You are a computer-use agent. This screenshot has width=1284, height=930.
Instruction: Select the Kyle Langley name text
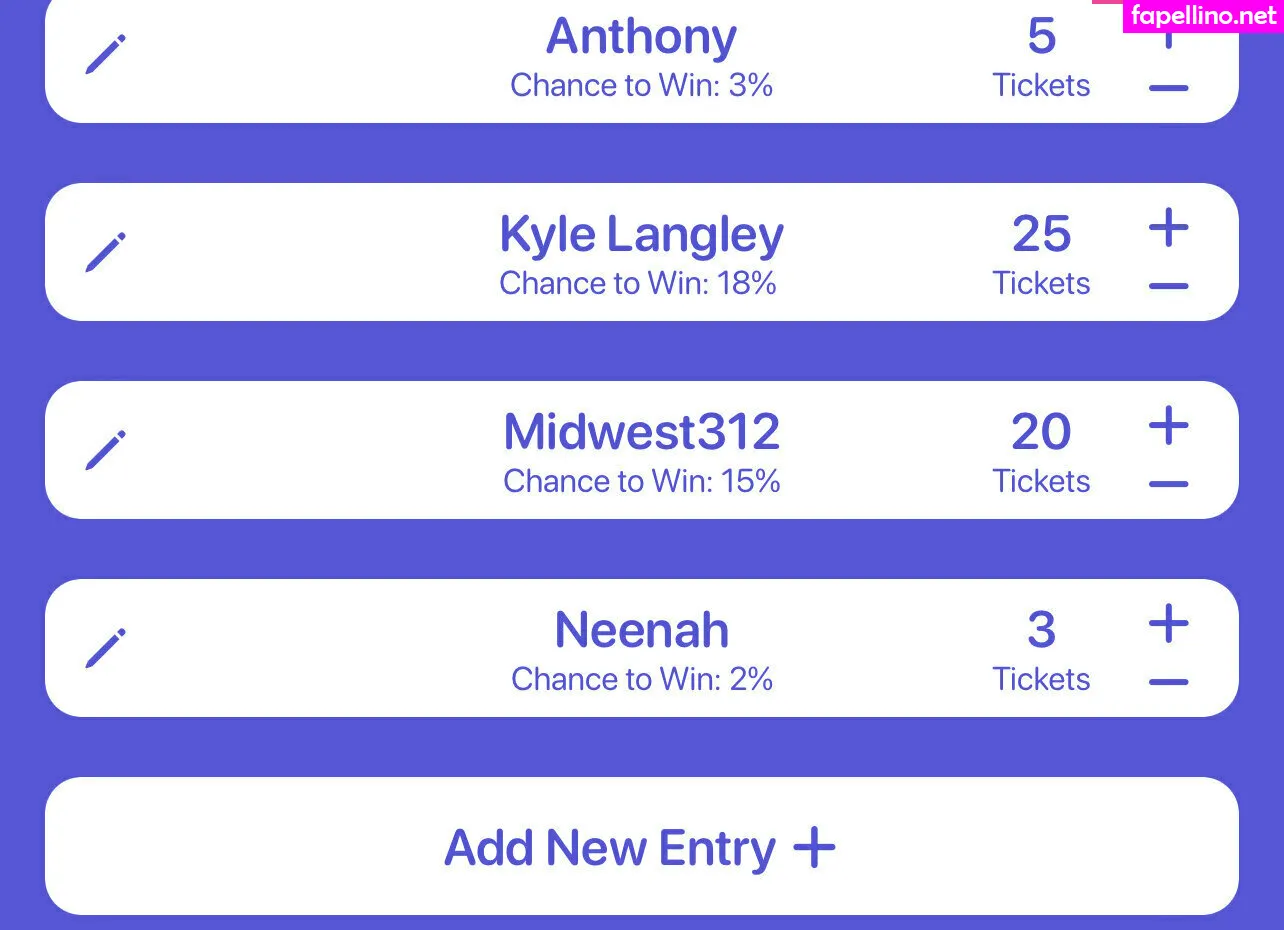(x=641, y=235)
